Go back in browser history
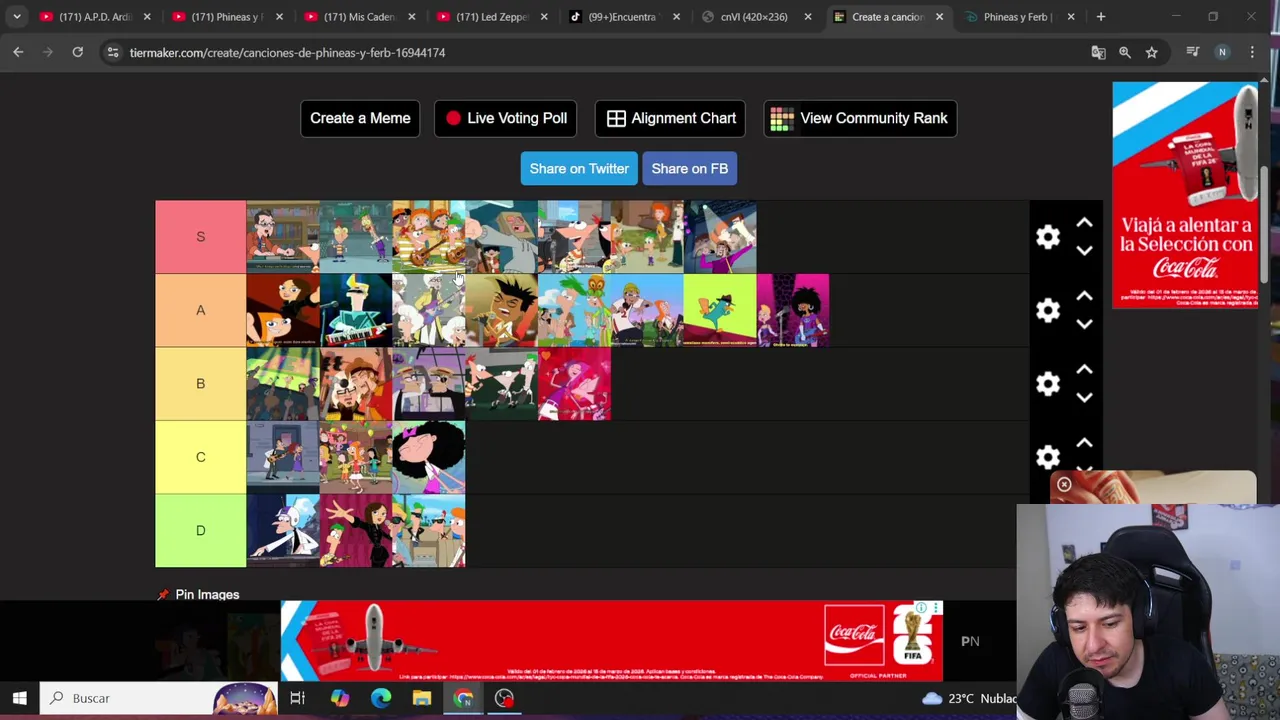 (x=18, y=52)
